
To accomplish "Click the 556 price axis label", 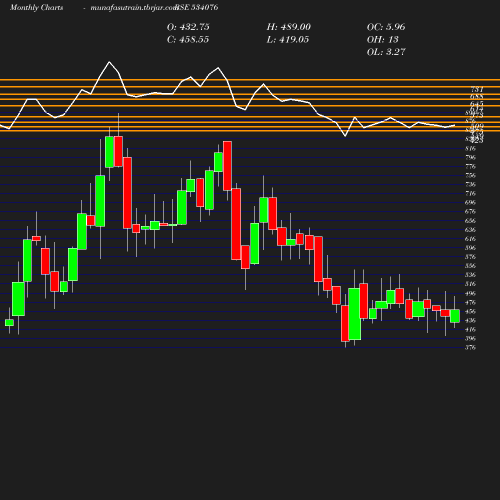I will (470, 266).
